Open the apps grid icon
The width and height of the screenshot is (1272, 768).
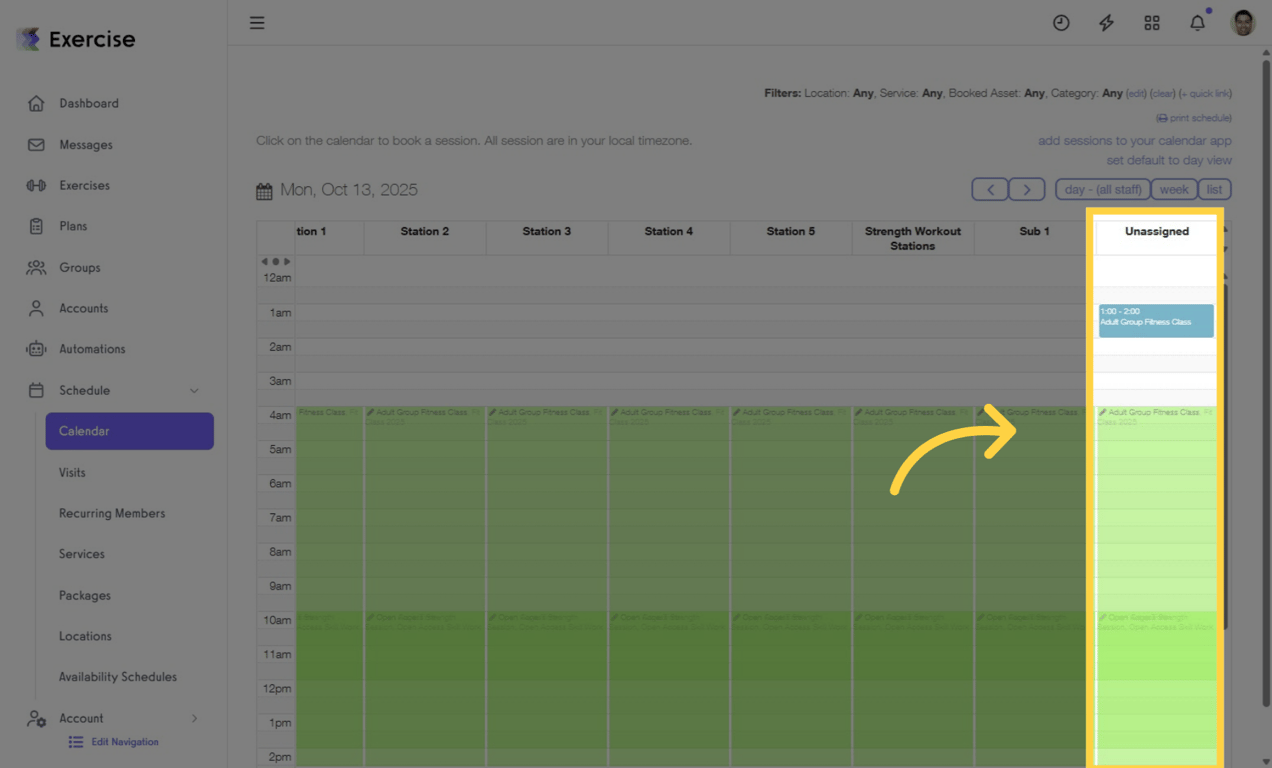click(1151, 22)
